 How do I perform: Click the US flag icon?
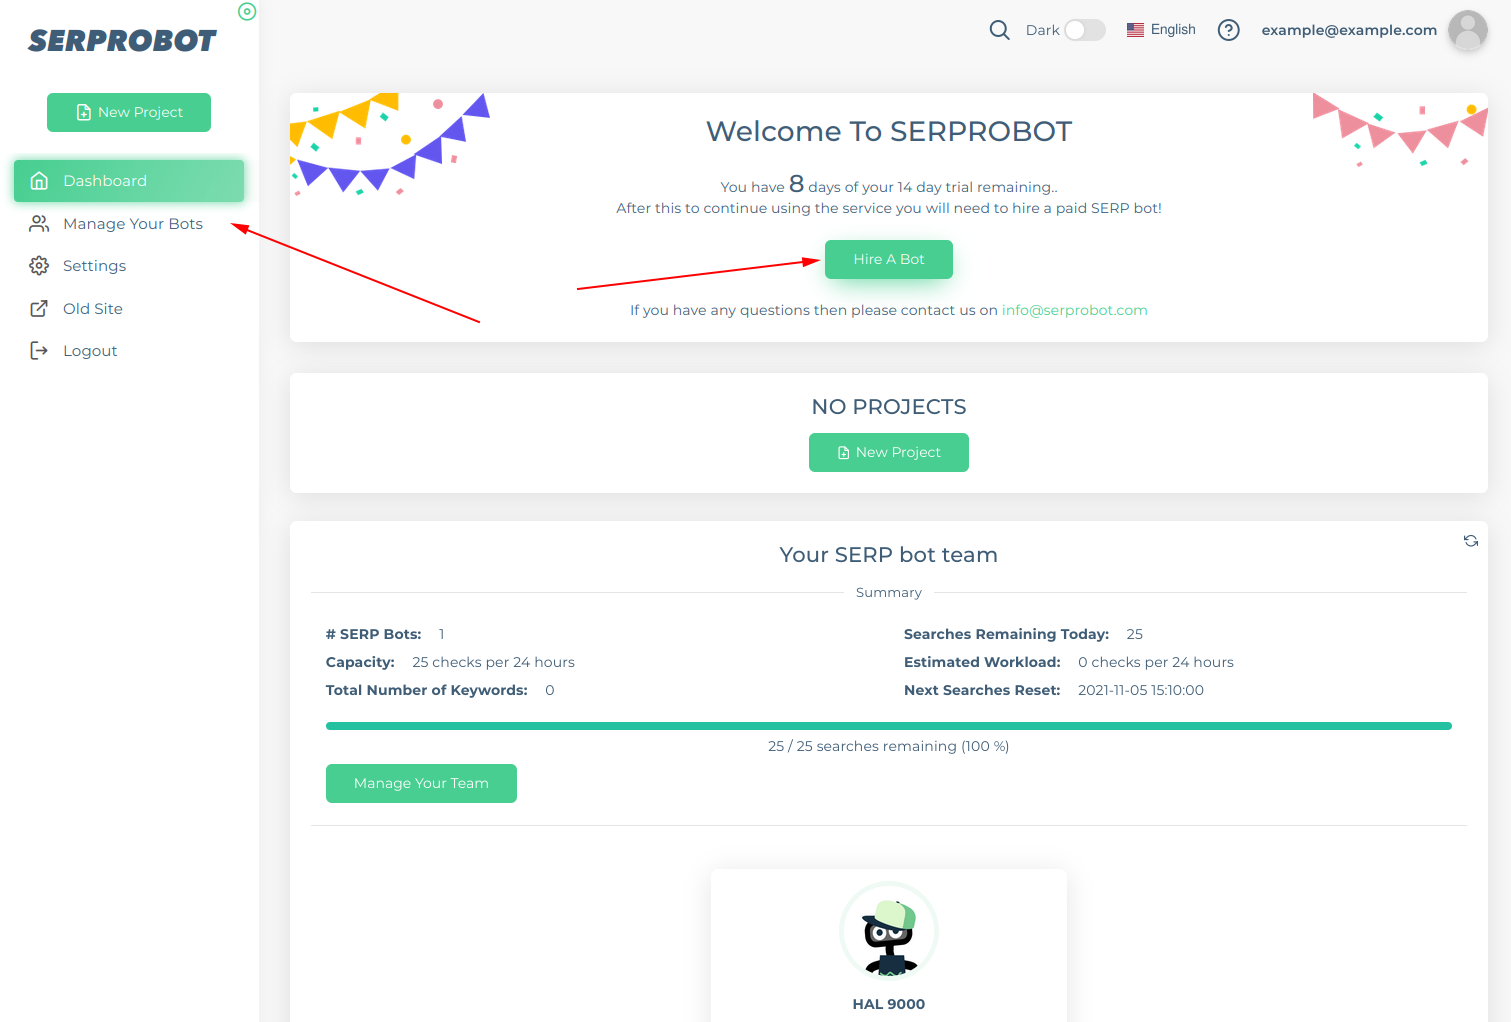(1135, 30)
